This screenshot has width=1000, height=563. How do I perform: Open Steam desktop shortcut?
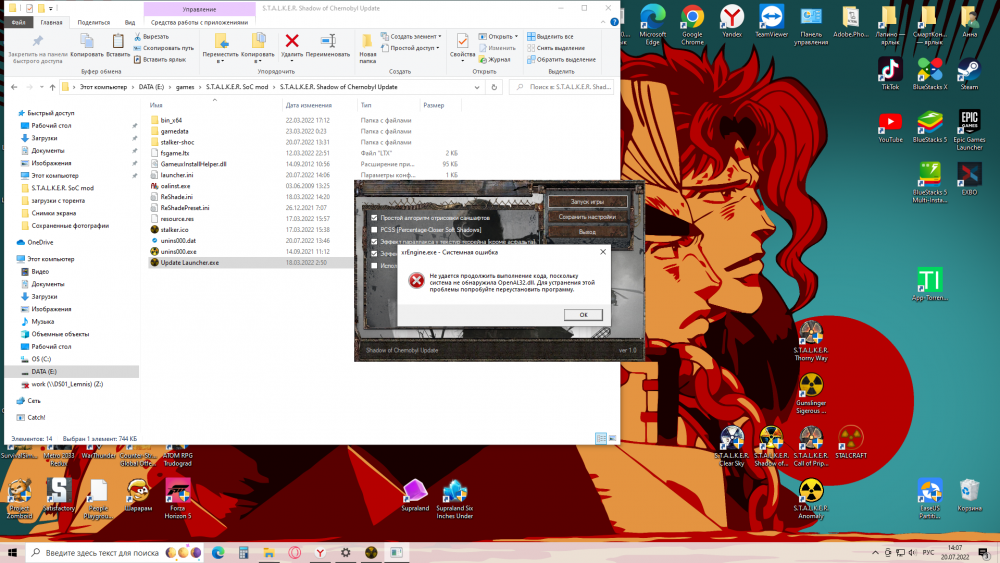click(x=968, y=71)
